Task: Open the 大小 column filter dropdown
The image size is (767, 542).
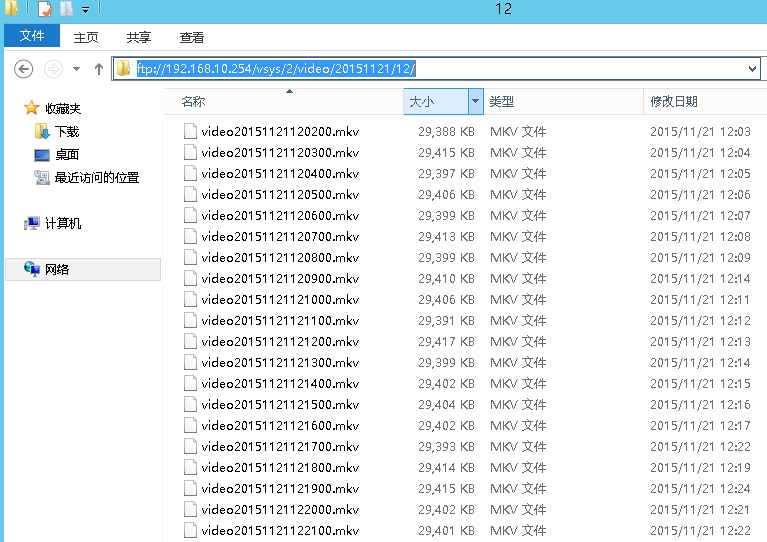Action: pos(475,102)
